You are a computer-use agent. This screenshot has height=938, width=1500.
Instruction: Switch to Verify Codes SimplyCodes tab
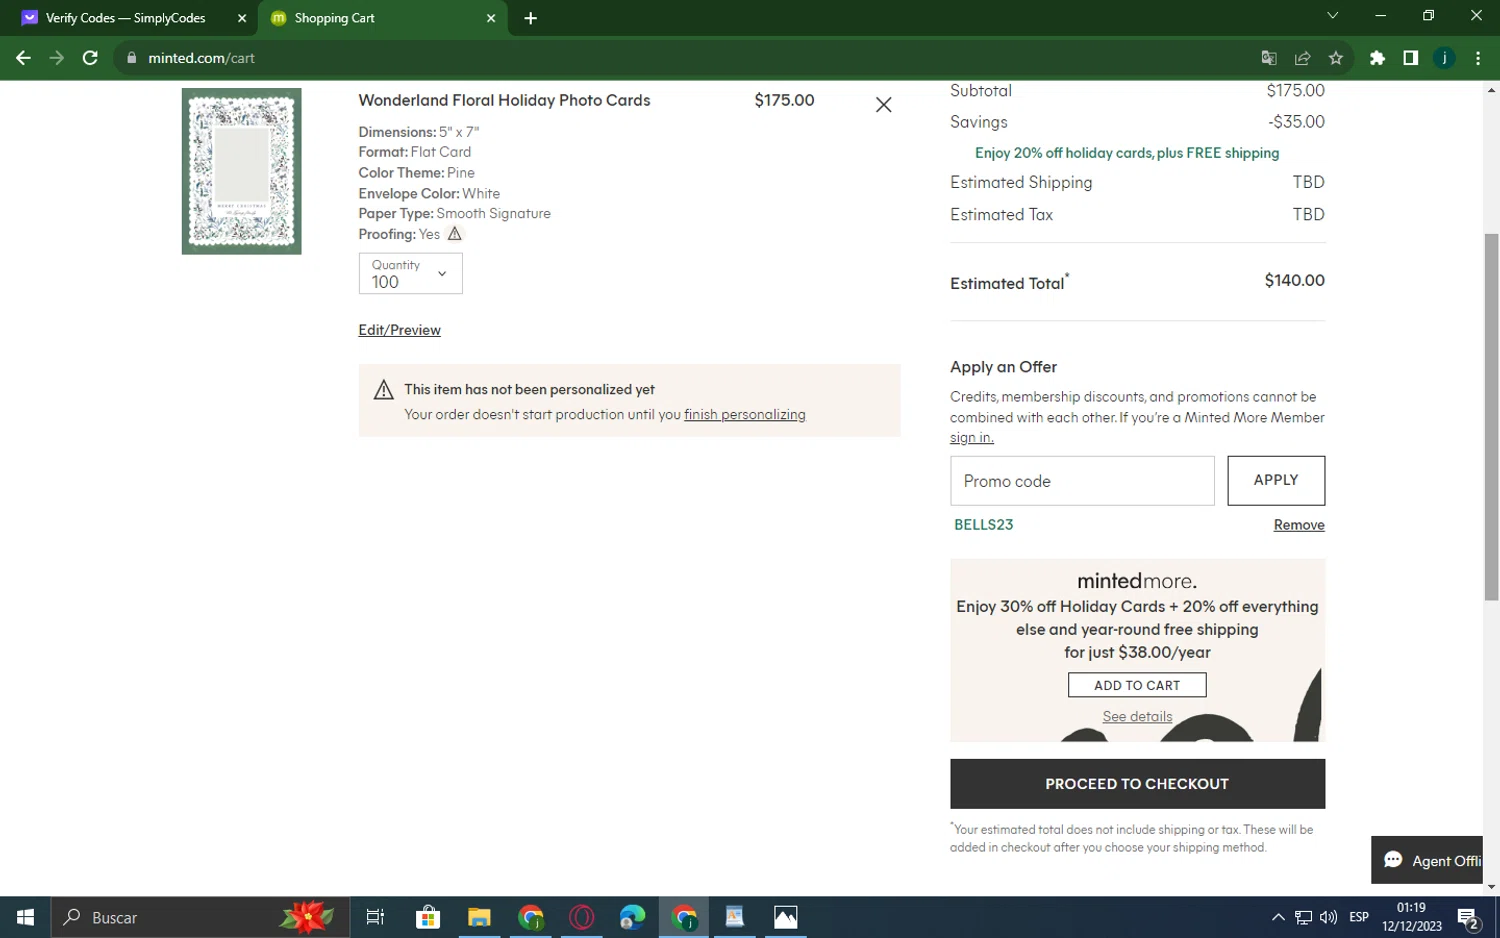125,18
